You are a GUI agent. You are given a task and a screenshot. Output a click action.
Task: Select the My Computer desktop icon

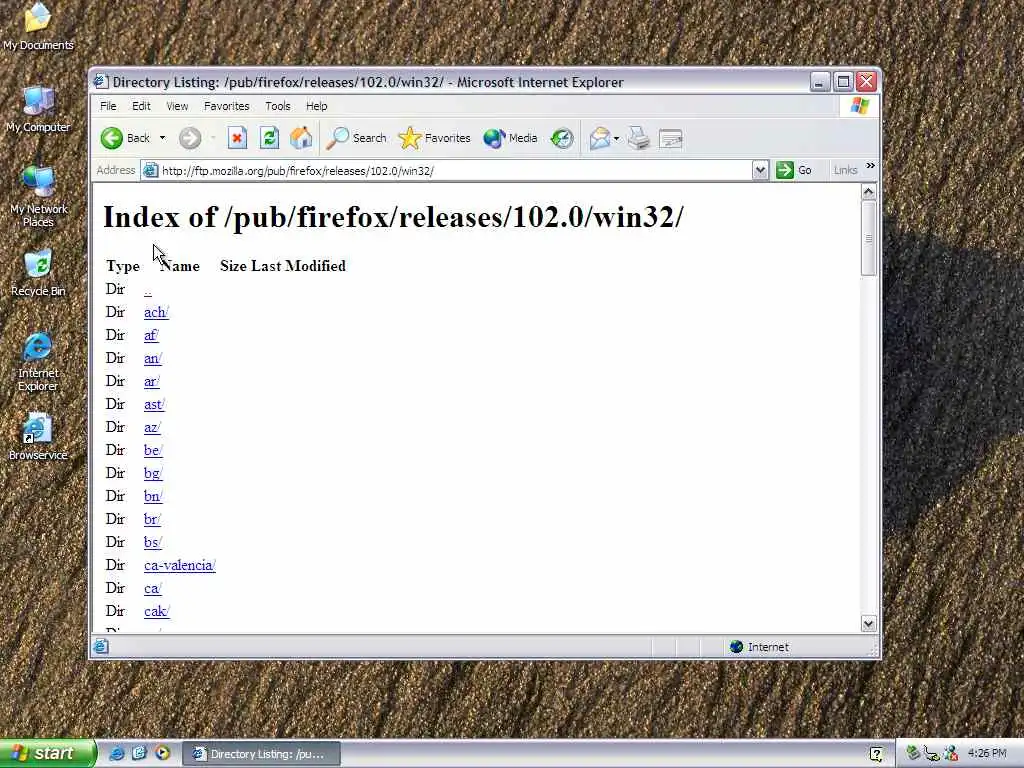pos(38,109)
